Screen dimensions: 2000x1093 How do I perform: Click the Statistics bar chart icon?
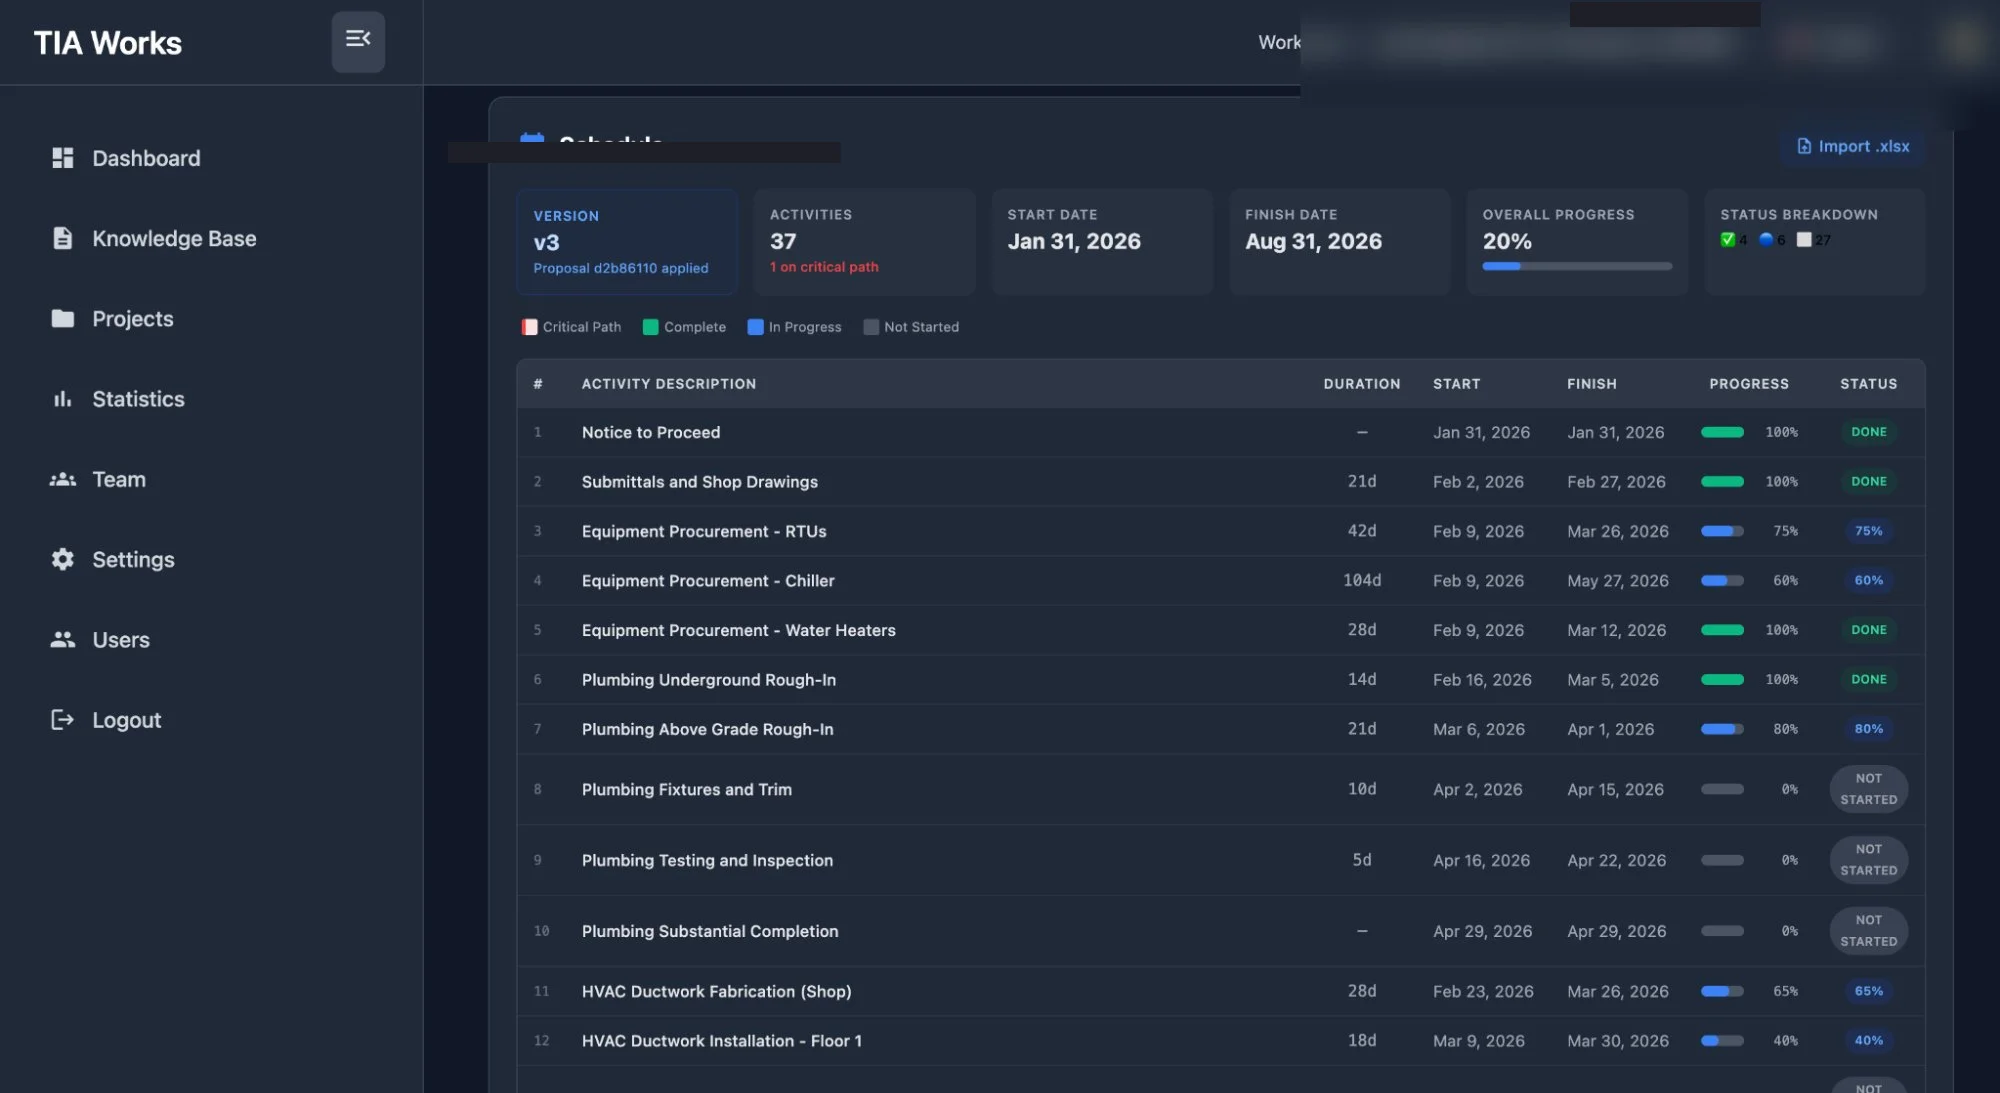click(x=62, y=398)
